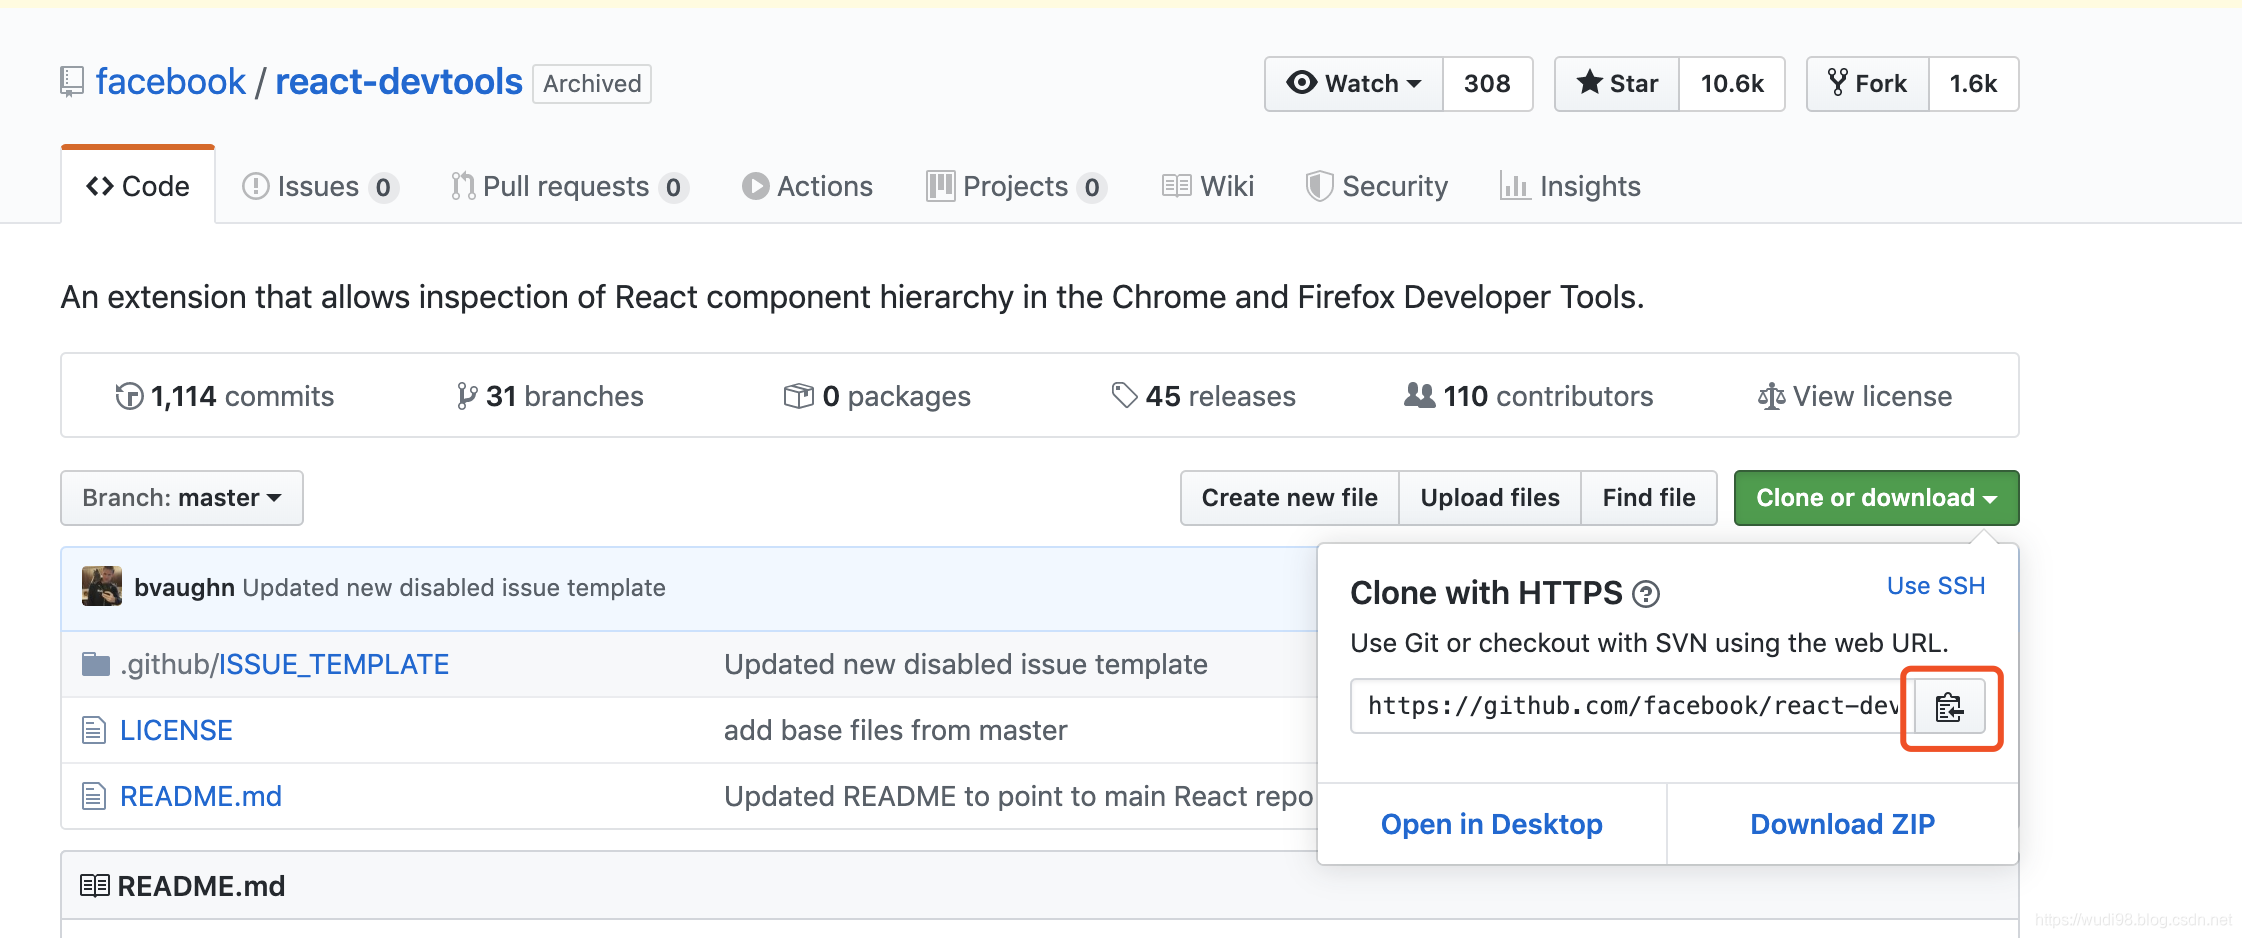2242x938 pixels.
Task: Click the Issues count badge 0
Action: [x=383, y=187]
